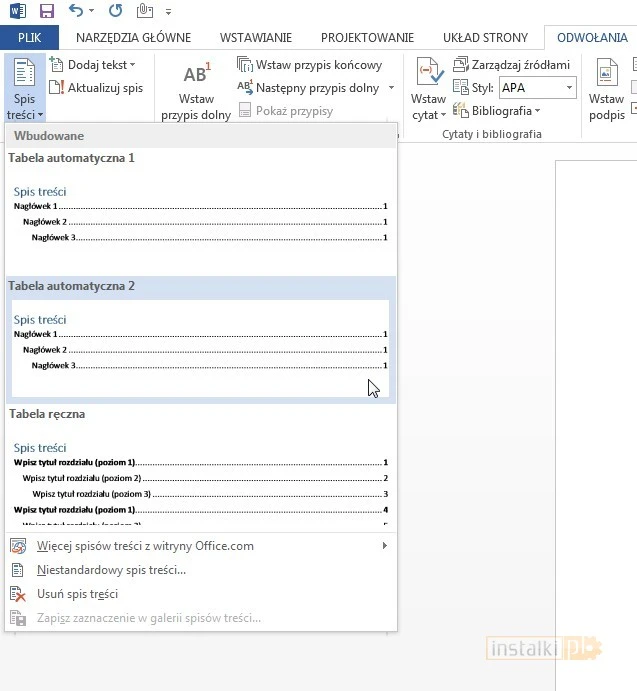Choose Niestandardowy spis treści menu entry

pos(112,570)
